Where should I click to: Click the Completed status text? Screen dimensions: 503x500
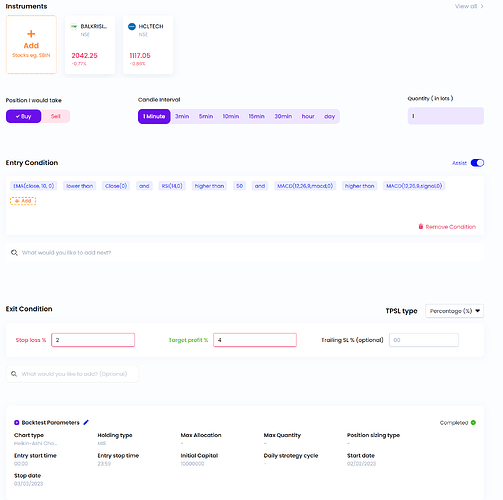tap(454, 423)
